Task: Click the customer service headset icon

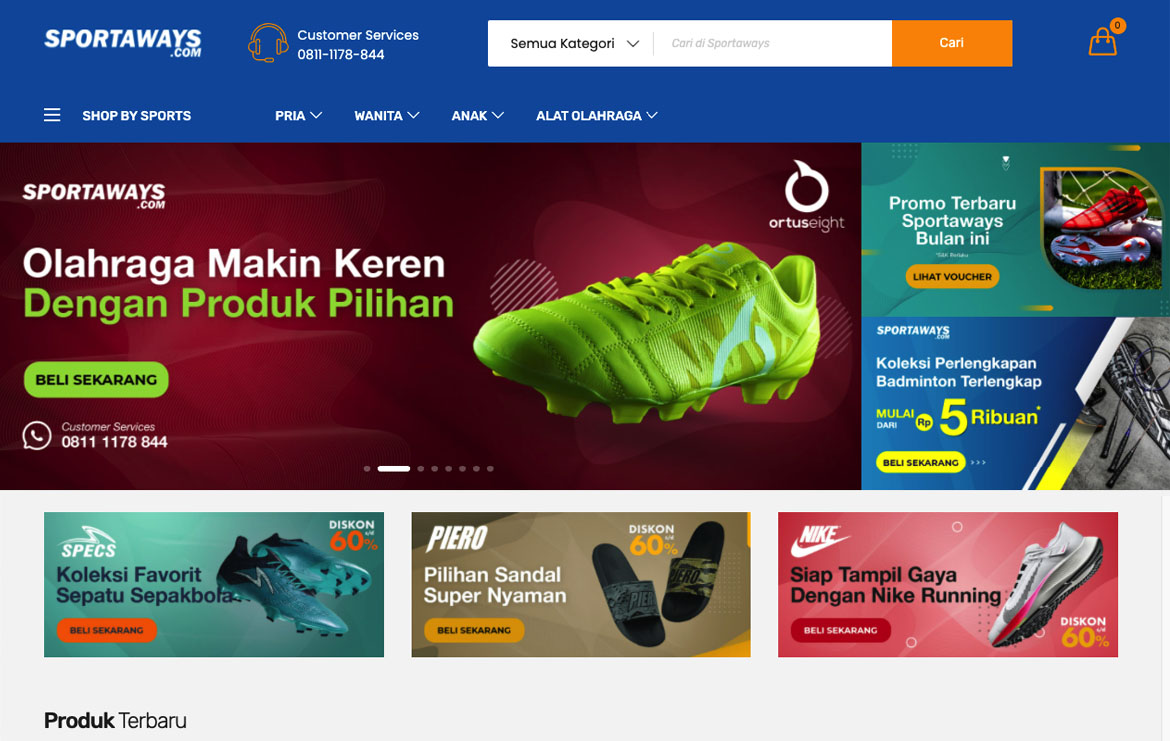Action: point(268,43)
